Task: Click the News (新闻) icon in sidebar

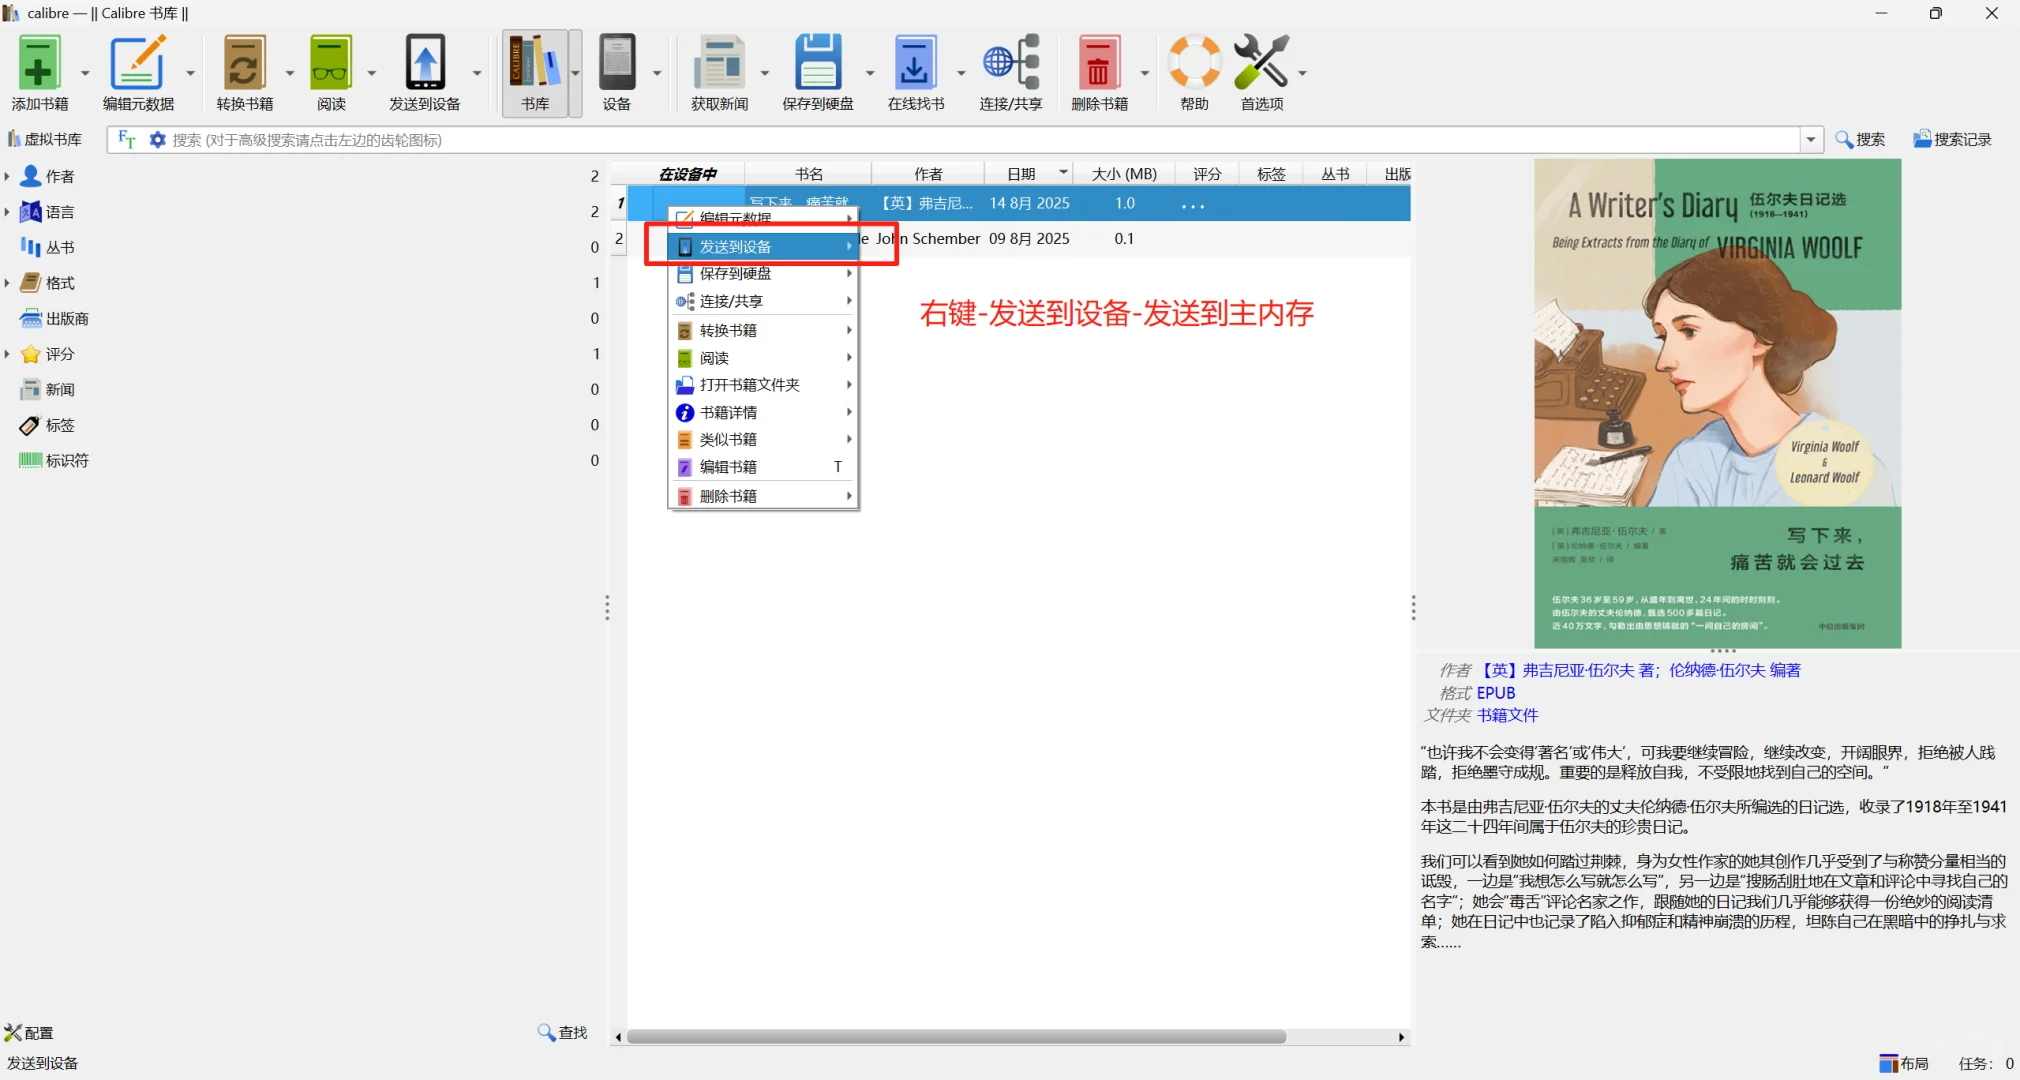Action: point(31,389)
